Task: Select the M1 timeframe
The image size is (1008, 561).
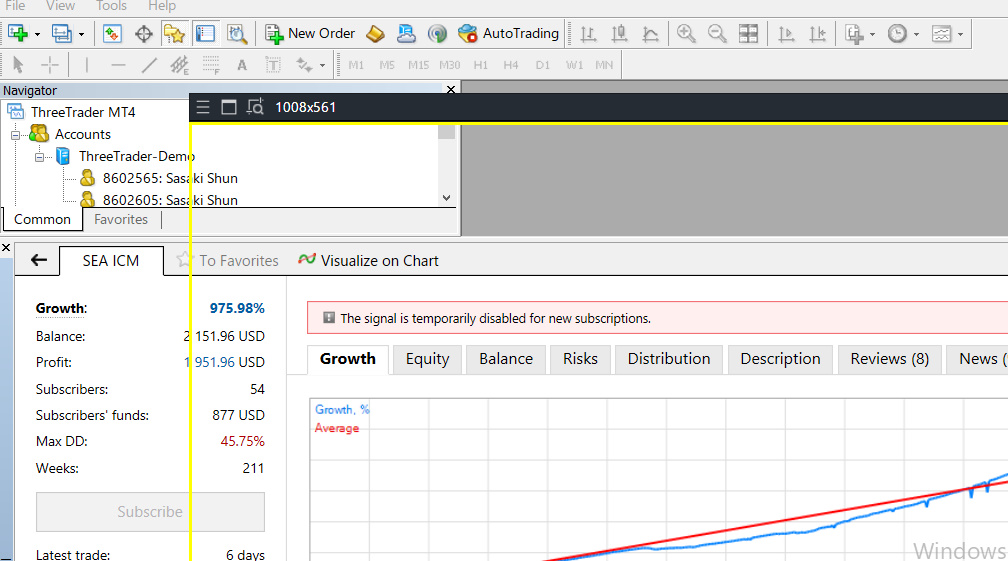Action: pyautogui.click(x=356, y=64)
